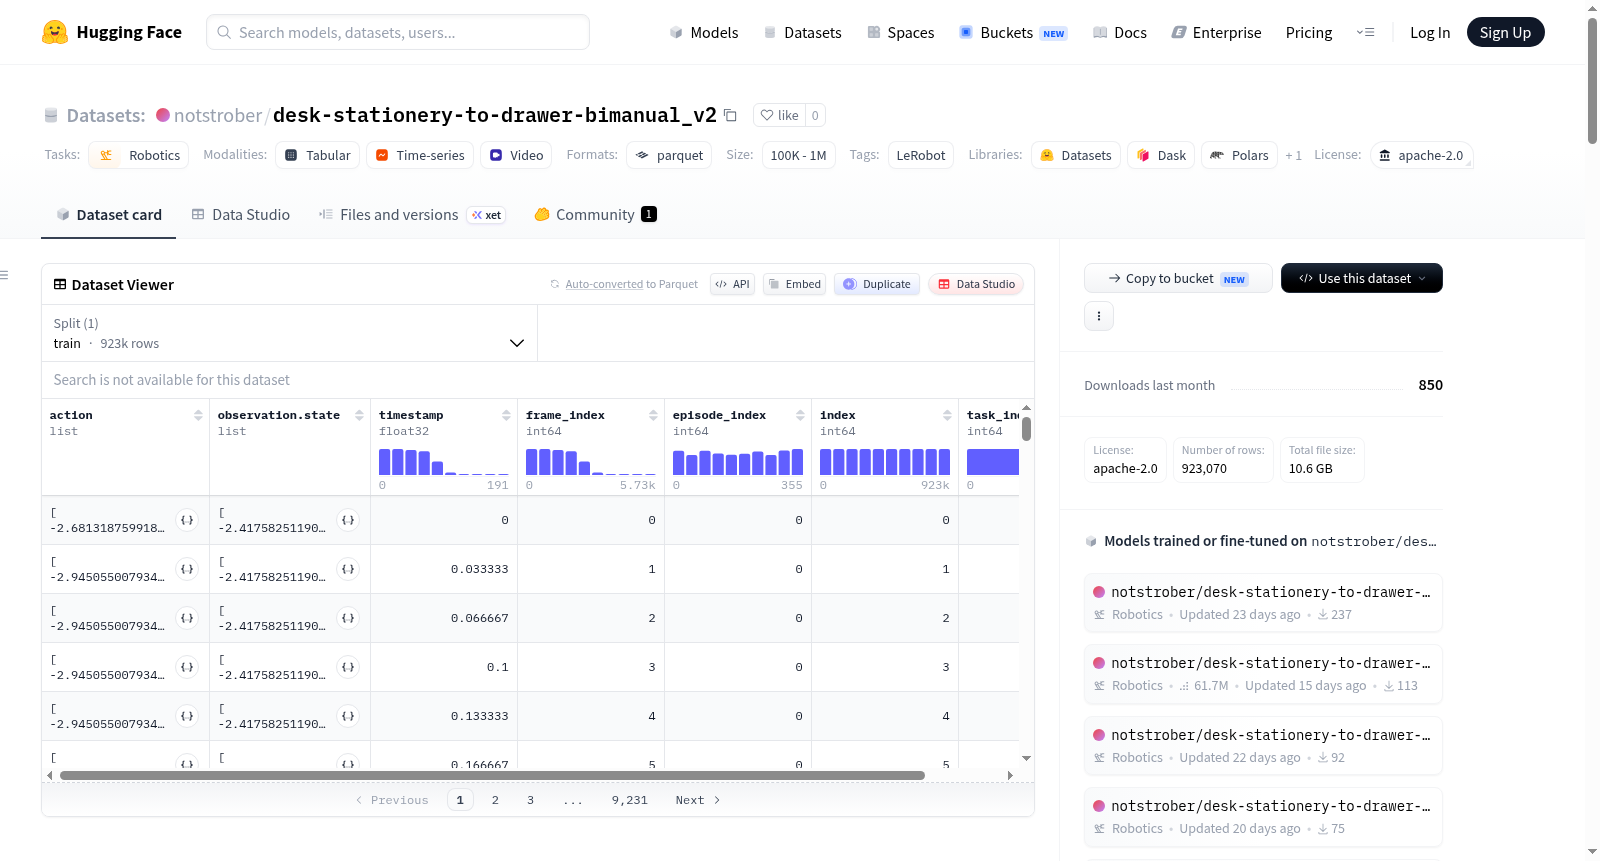Screen dimensions: 1600x861
Task: Open Enterprise in the top navigation
Action: [x=1217, y=32]
